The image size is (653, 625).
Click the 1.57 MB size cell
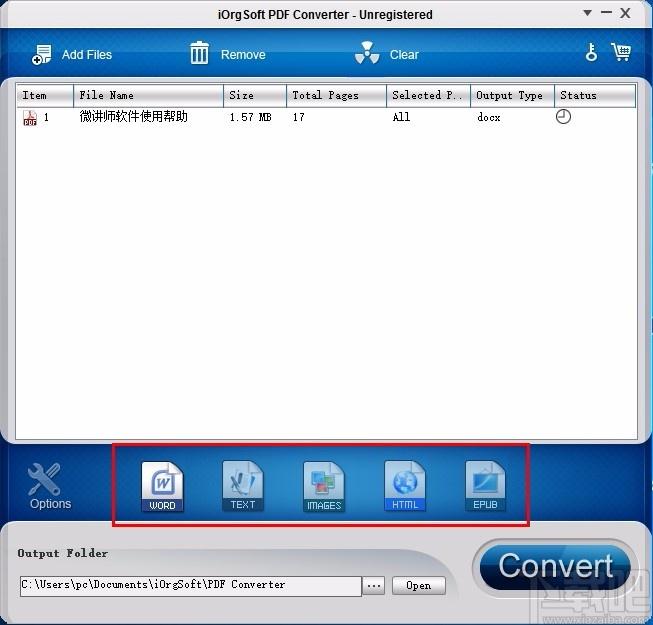(x=251, y=117)
